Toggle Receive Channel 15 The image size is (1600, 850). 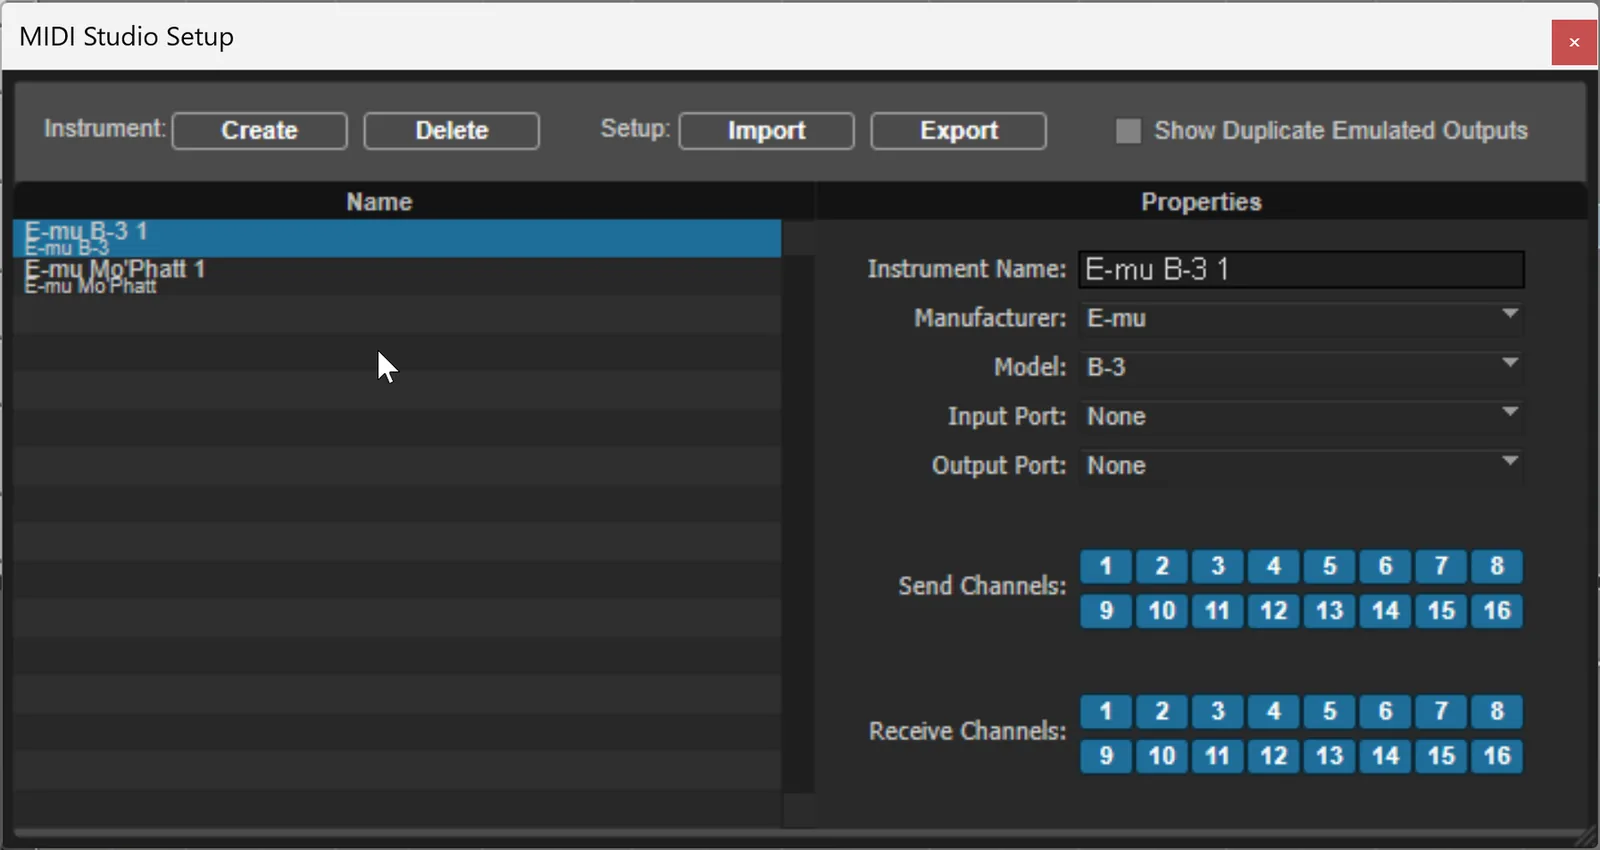(x=1442, y=756)
